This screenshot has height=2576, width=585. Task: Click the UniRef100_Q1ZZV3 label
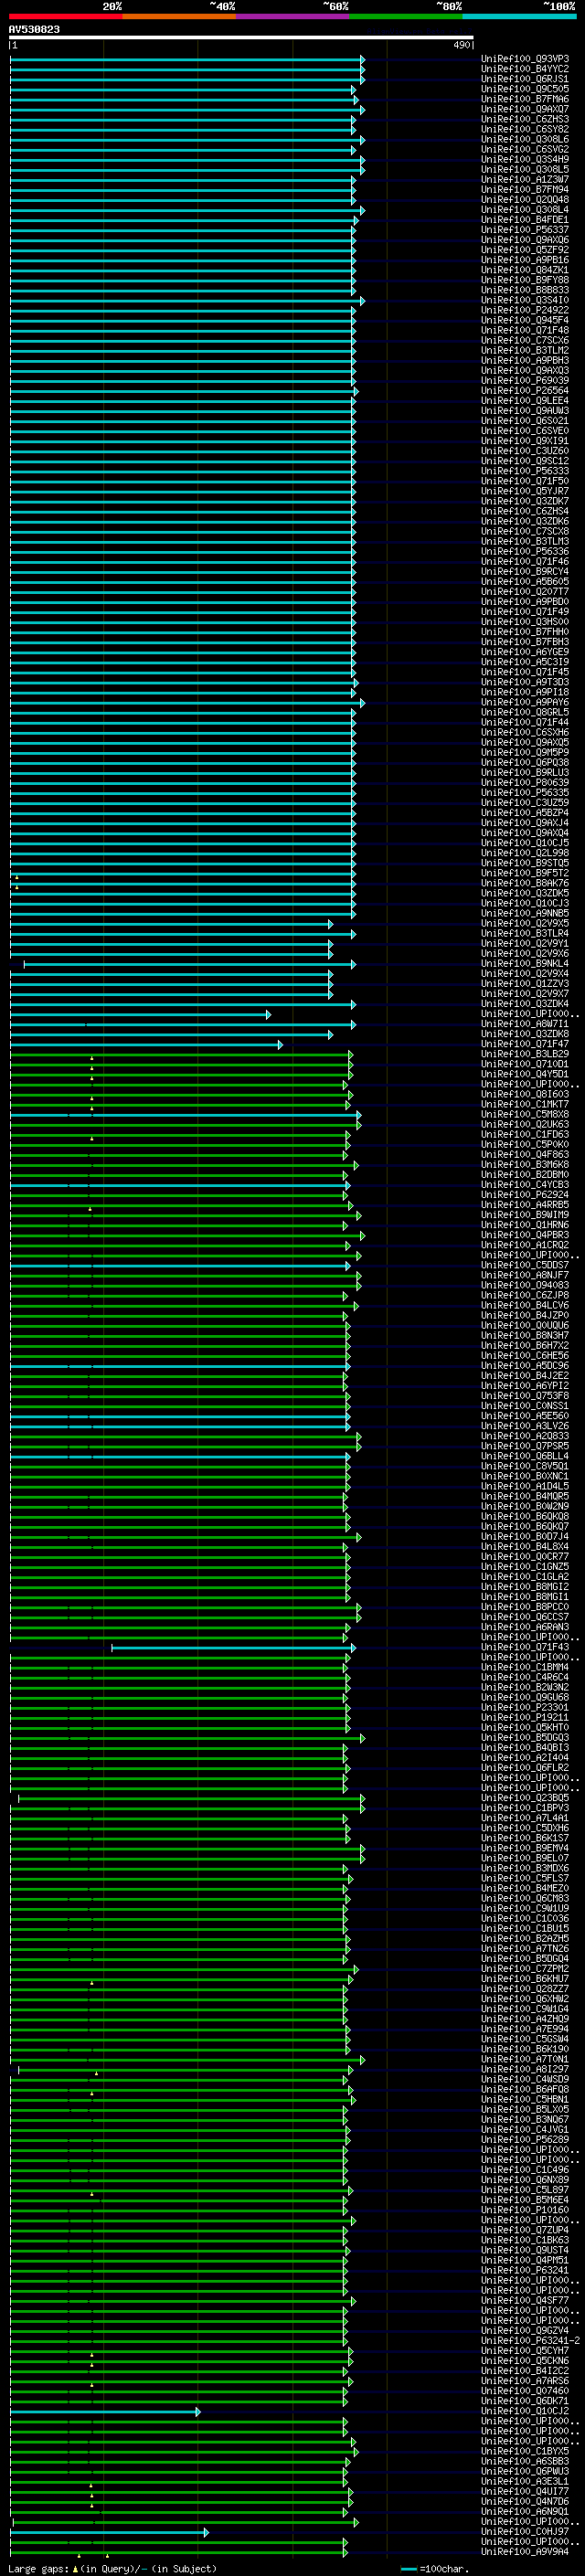coord(525,984)
